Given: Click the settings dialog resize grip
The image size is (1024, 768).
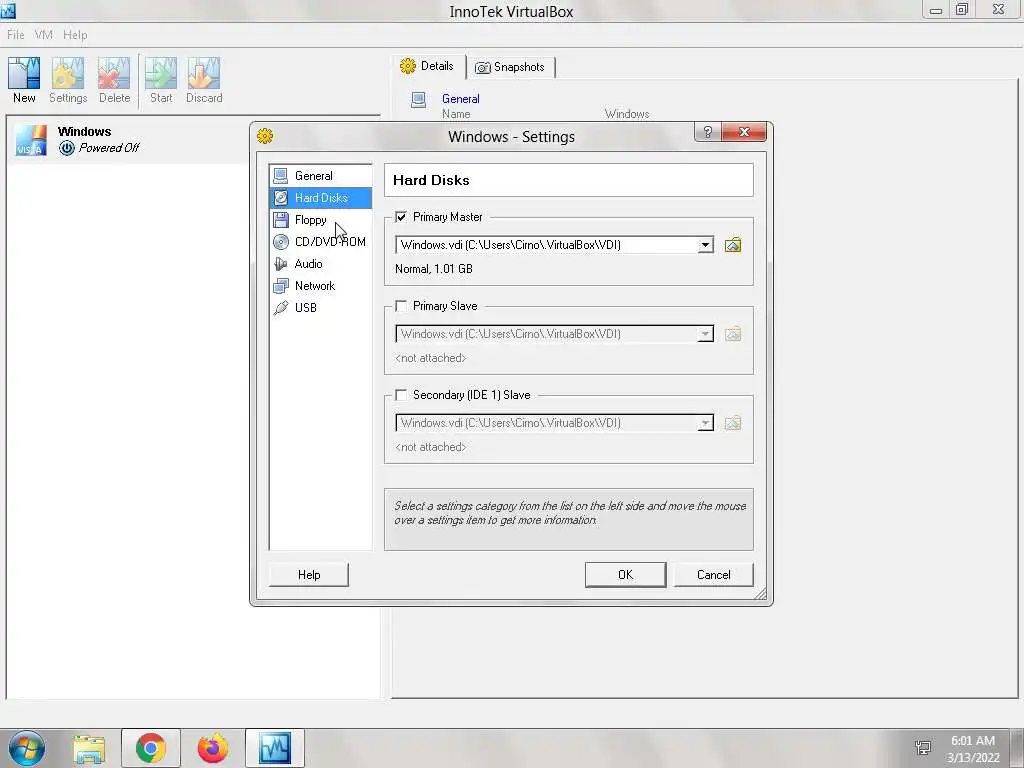Looking at the screenshot, I should [x=760, y=593].
